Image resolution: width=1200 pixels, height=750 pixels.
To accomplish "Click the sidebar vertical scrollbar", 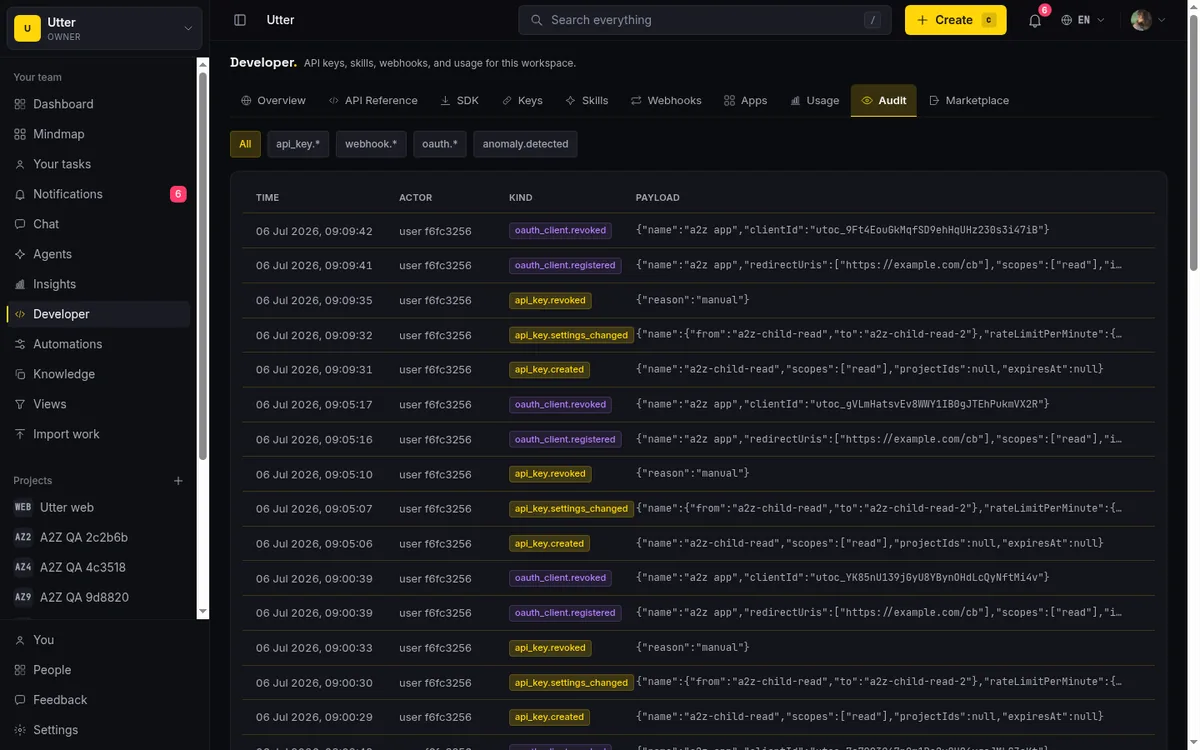I will [202, 265].
